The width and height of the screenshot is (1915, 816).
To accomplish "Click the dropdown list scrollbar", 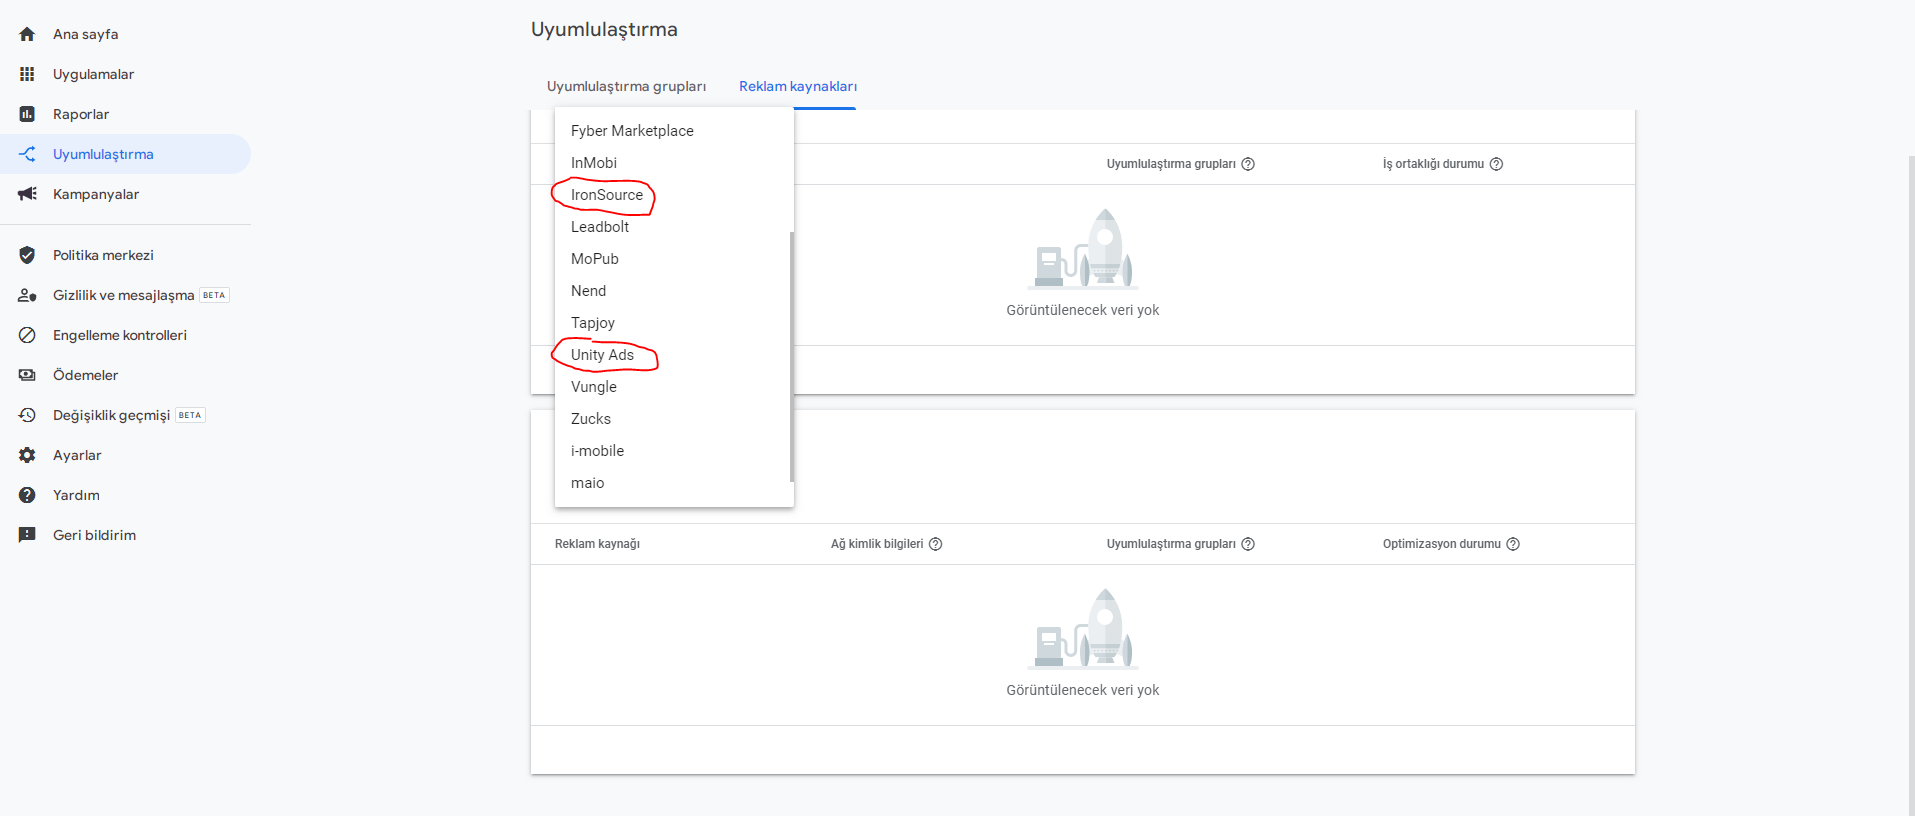I will coord(791,357).
